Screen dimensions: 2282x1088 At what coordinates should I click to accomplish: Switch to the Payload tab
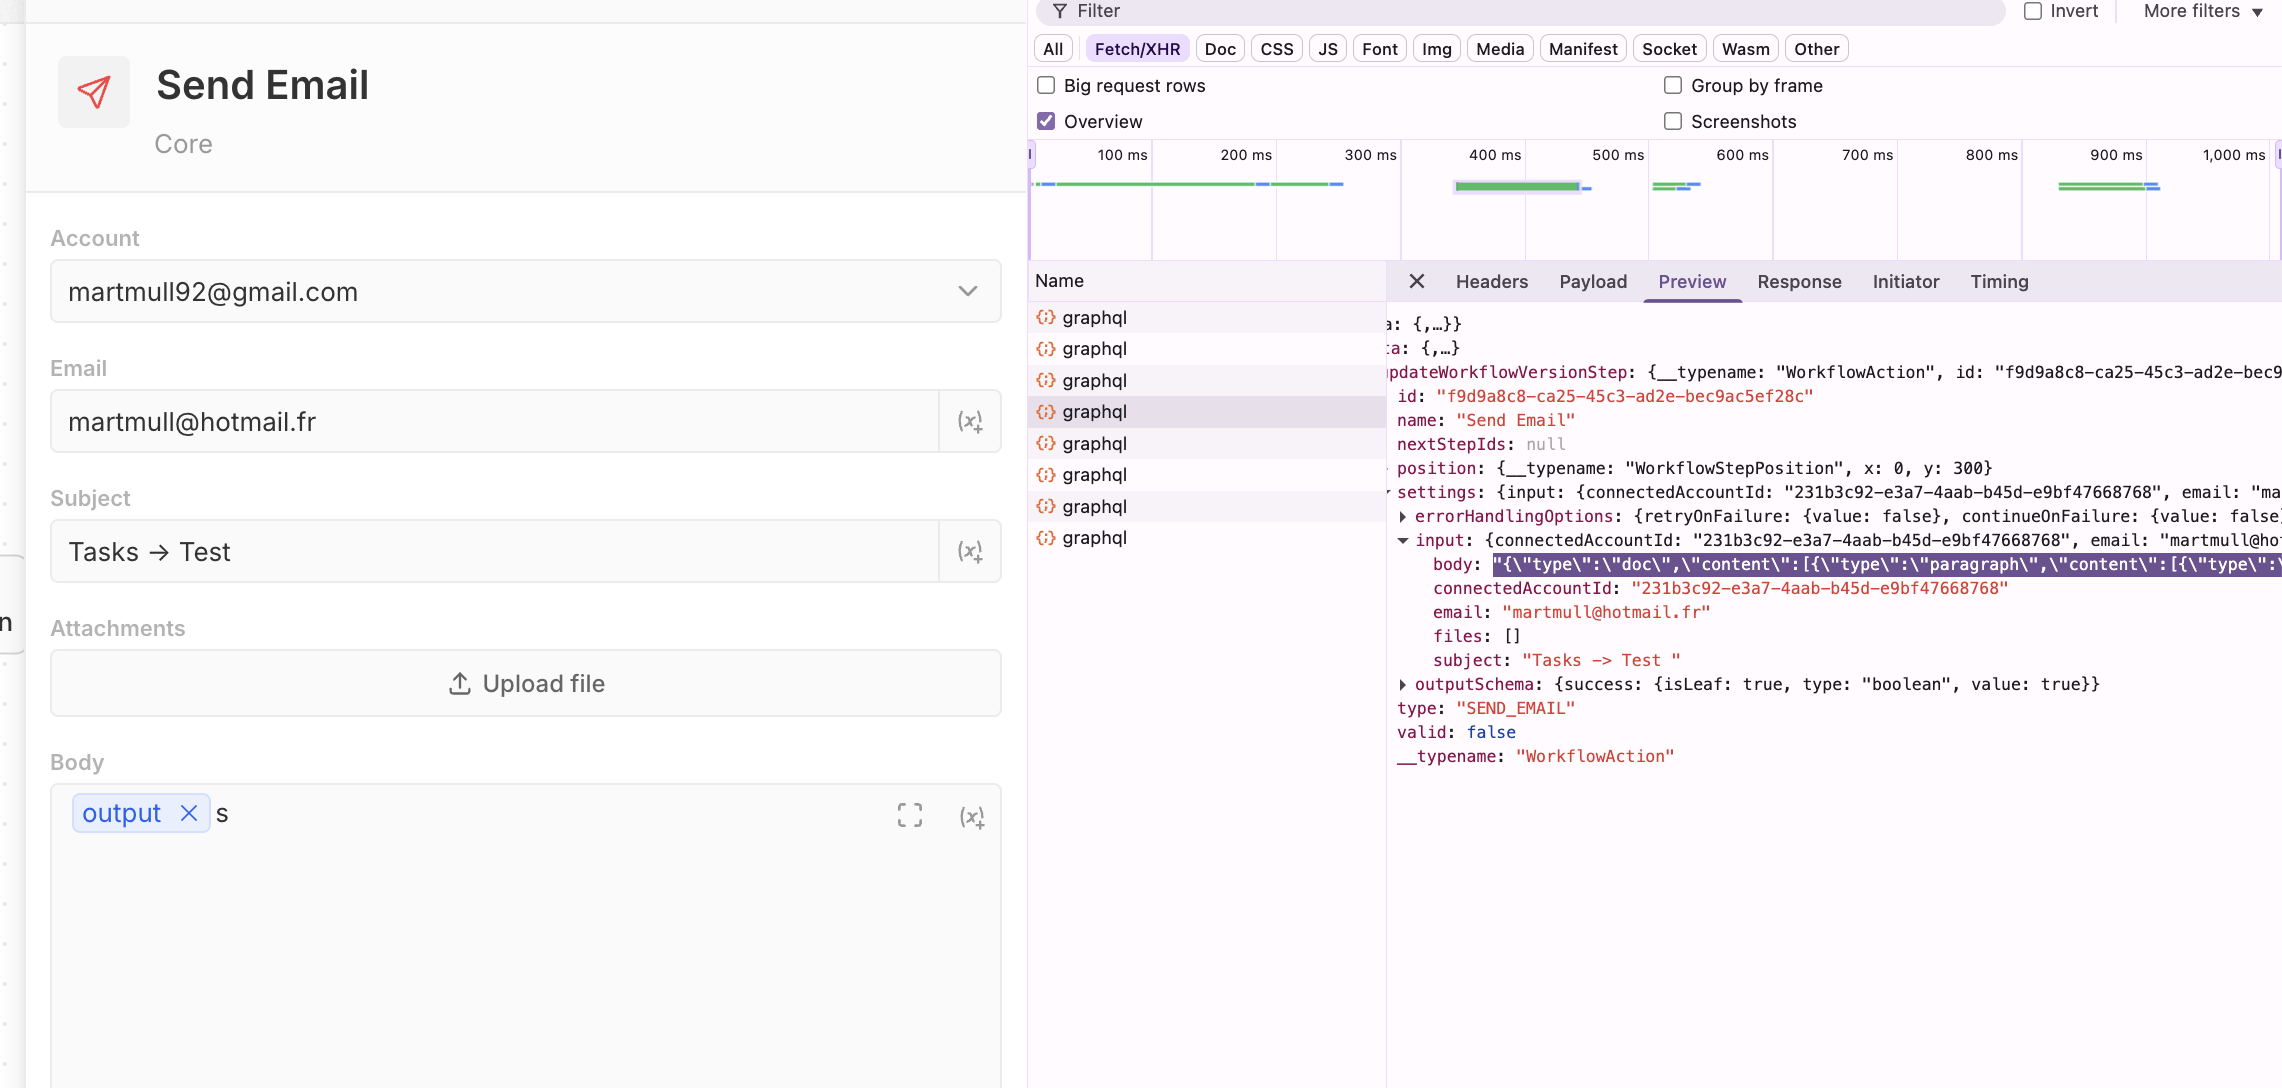[1592, 281]
